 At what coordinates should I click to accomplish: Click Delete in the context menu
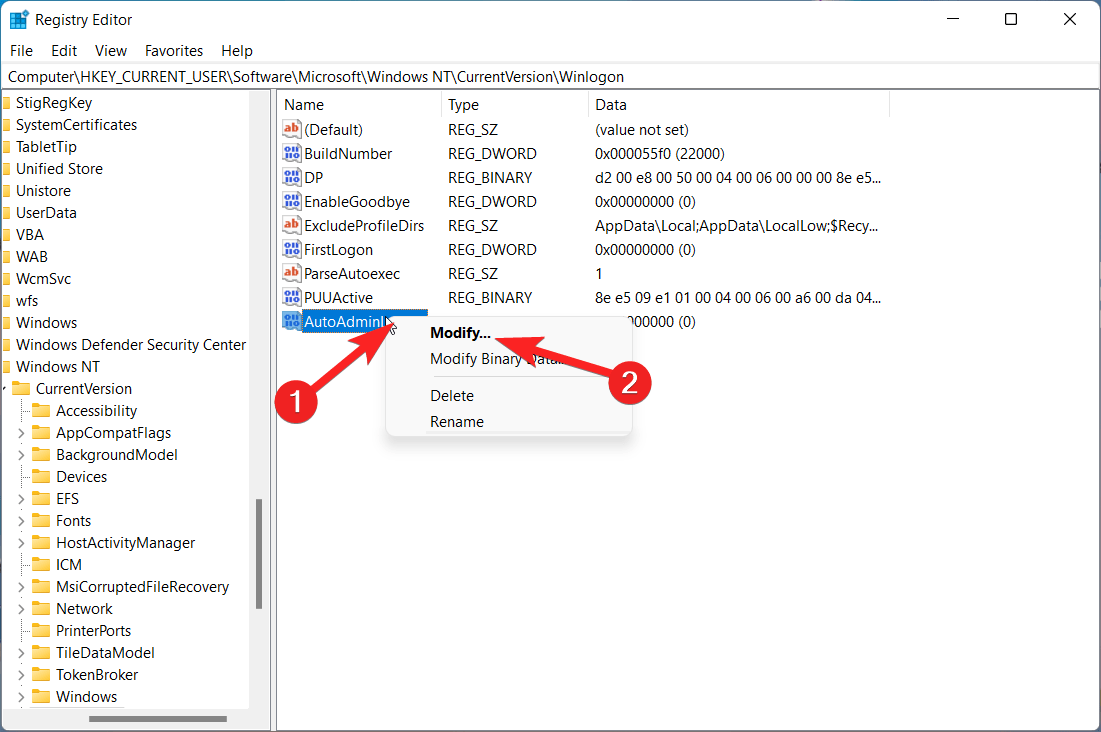tap(451, 395)
